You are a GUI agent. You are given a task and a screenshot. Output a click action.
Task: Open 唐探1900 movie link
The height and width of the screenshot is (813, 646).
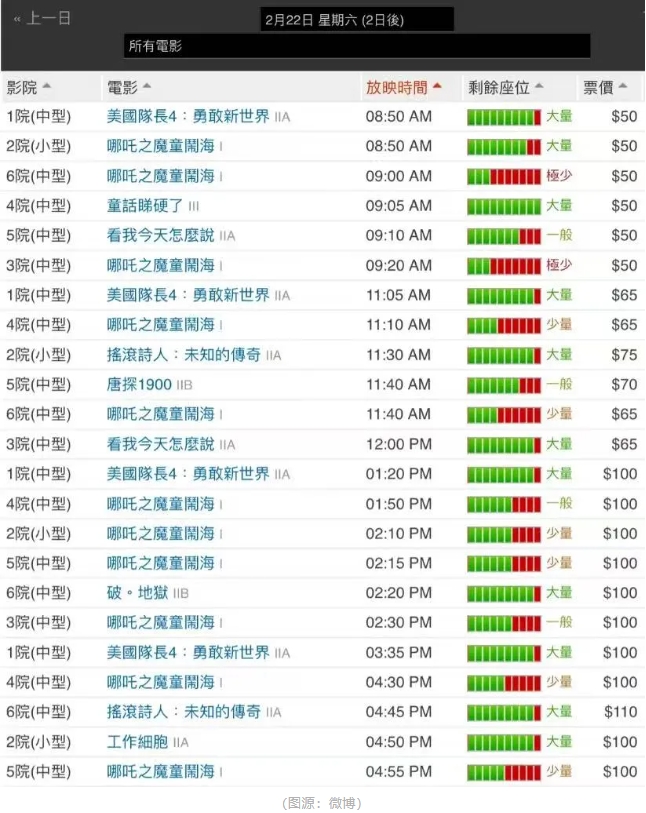pos(139,385)
